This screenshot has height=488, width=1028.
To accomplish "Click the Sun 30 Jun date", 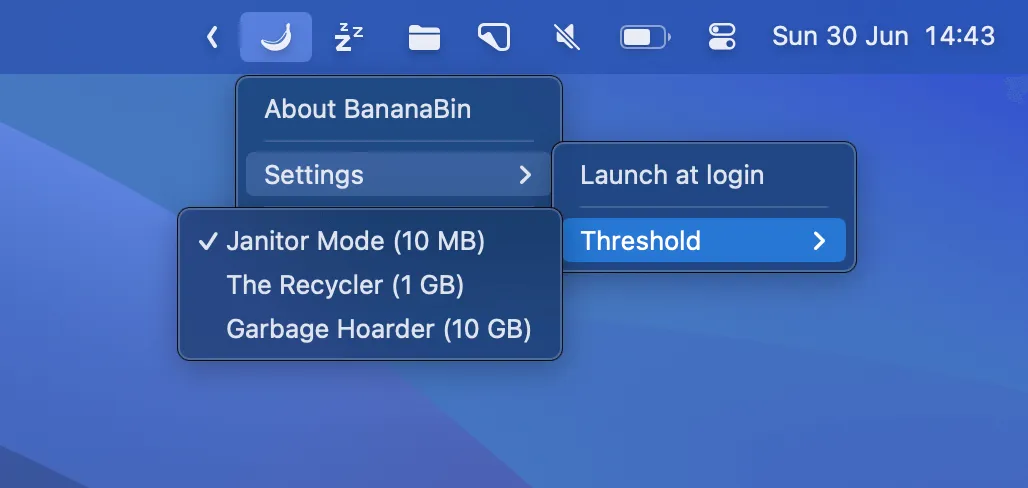I will click(840, 37).
